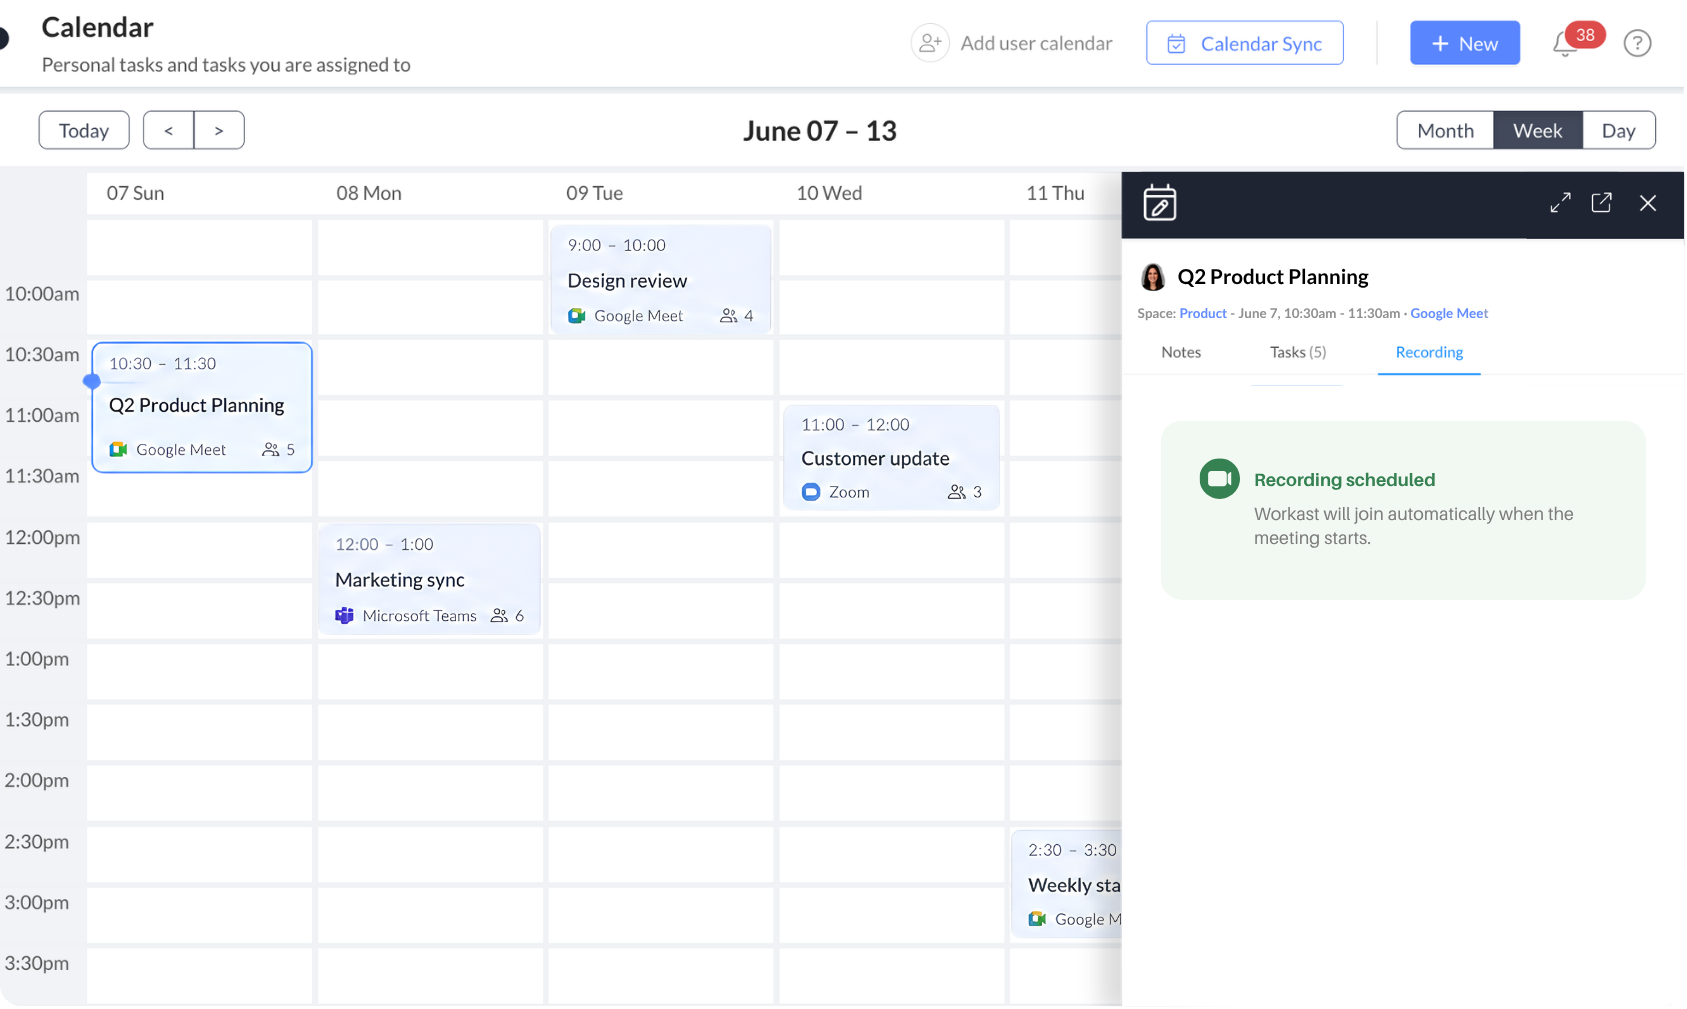Click the Google Meet icon on Q2 Product Planning event
The width and height of the screenshot is (1687, 1009).
pos(118,449)
